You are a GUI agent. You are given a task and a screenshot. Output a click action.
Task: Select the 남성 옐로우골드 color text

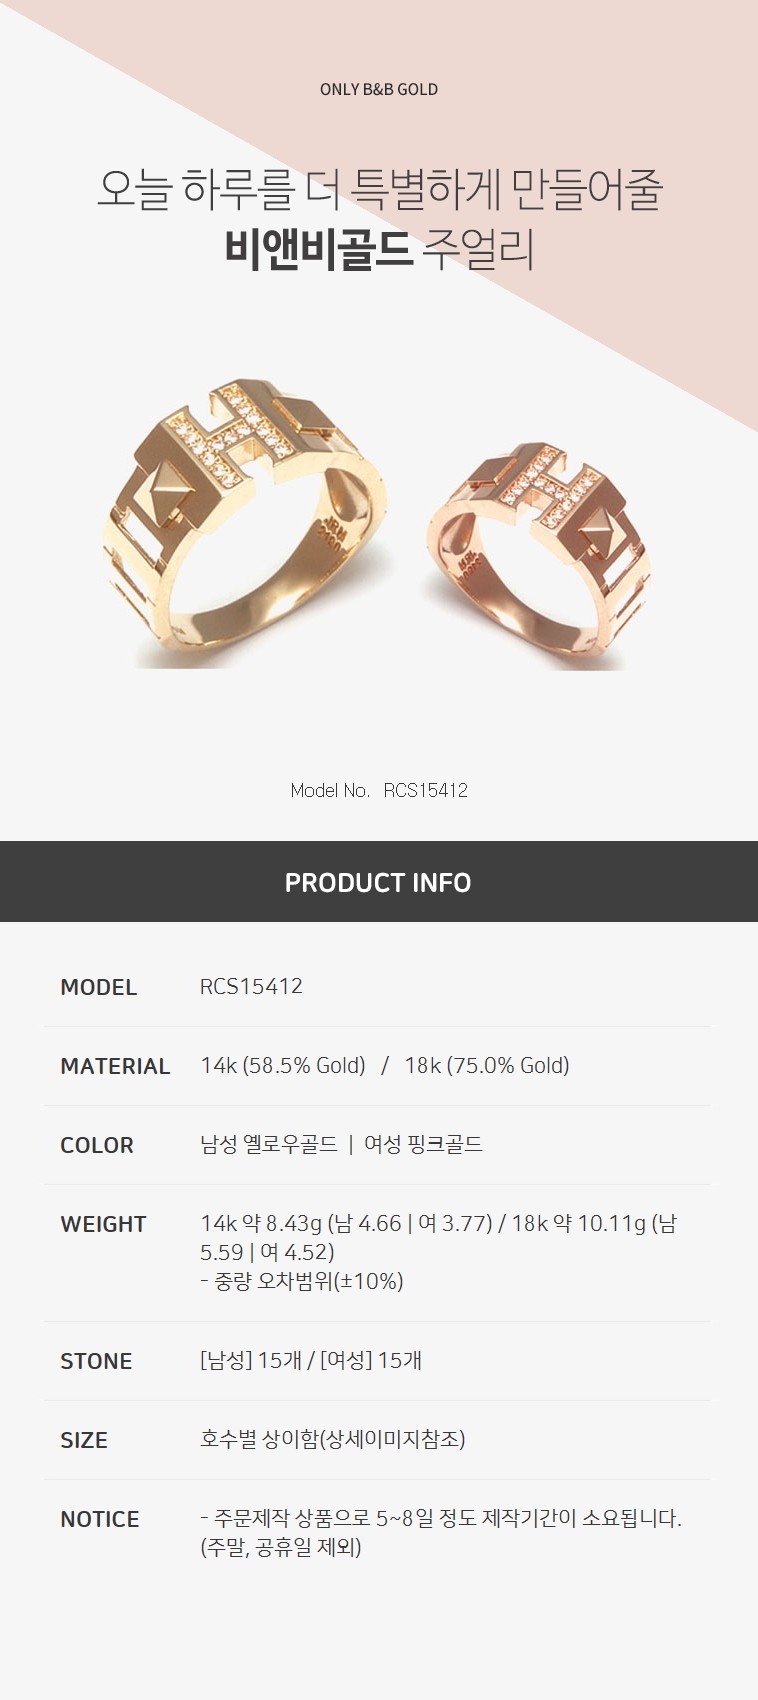269,1144
